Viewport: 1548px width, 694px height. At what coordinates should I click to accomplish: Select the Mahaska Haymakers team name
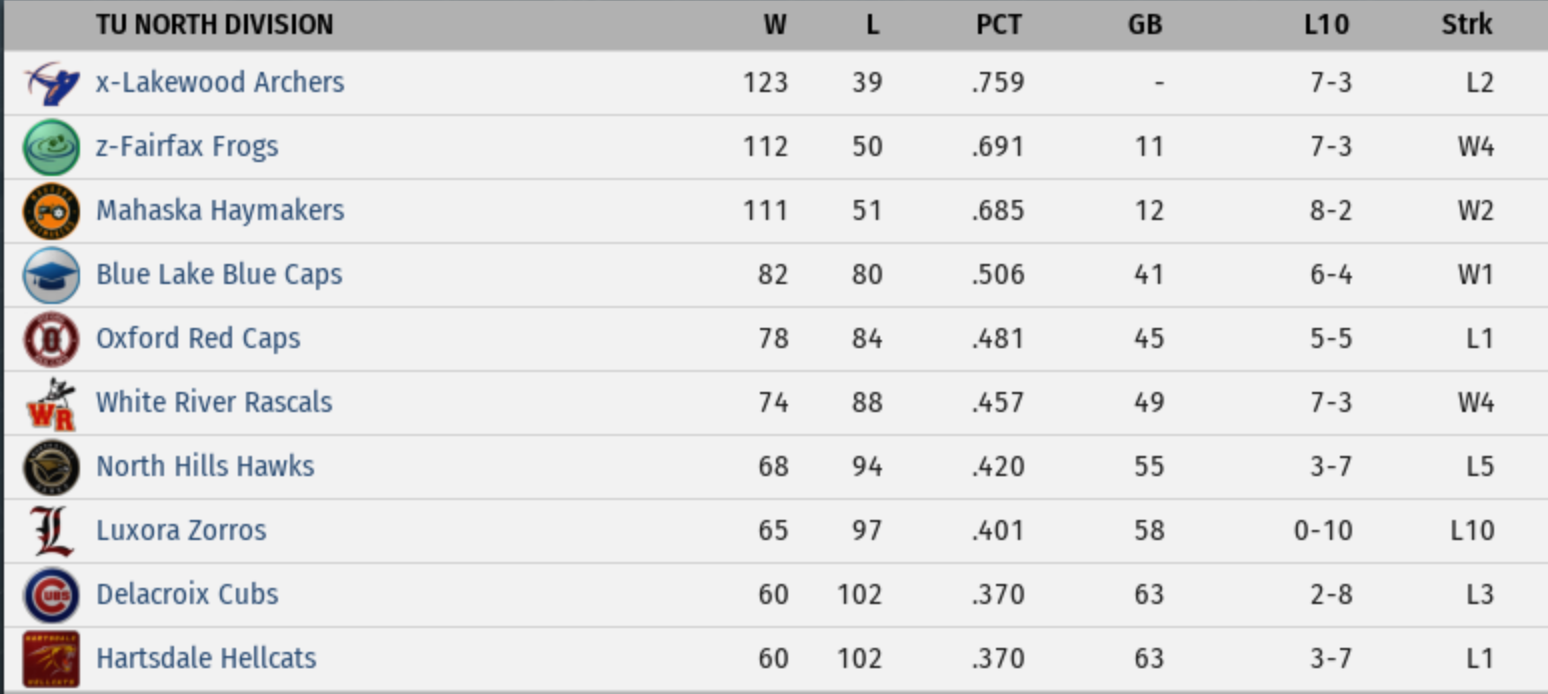220,210
